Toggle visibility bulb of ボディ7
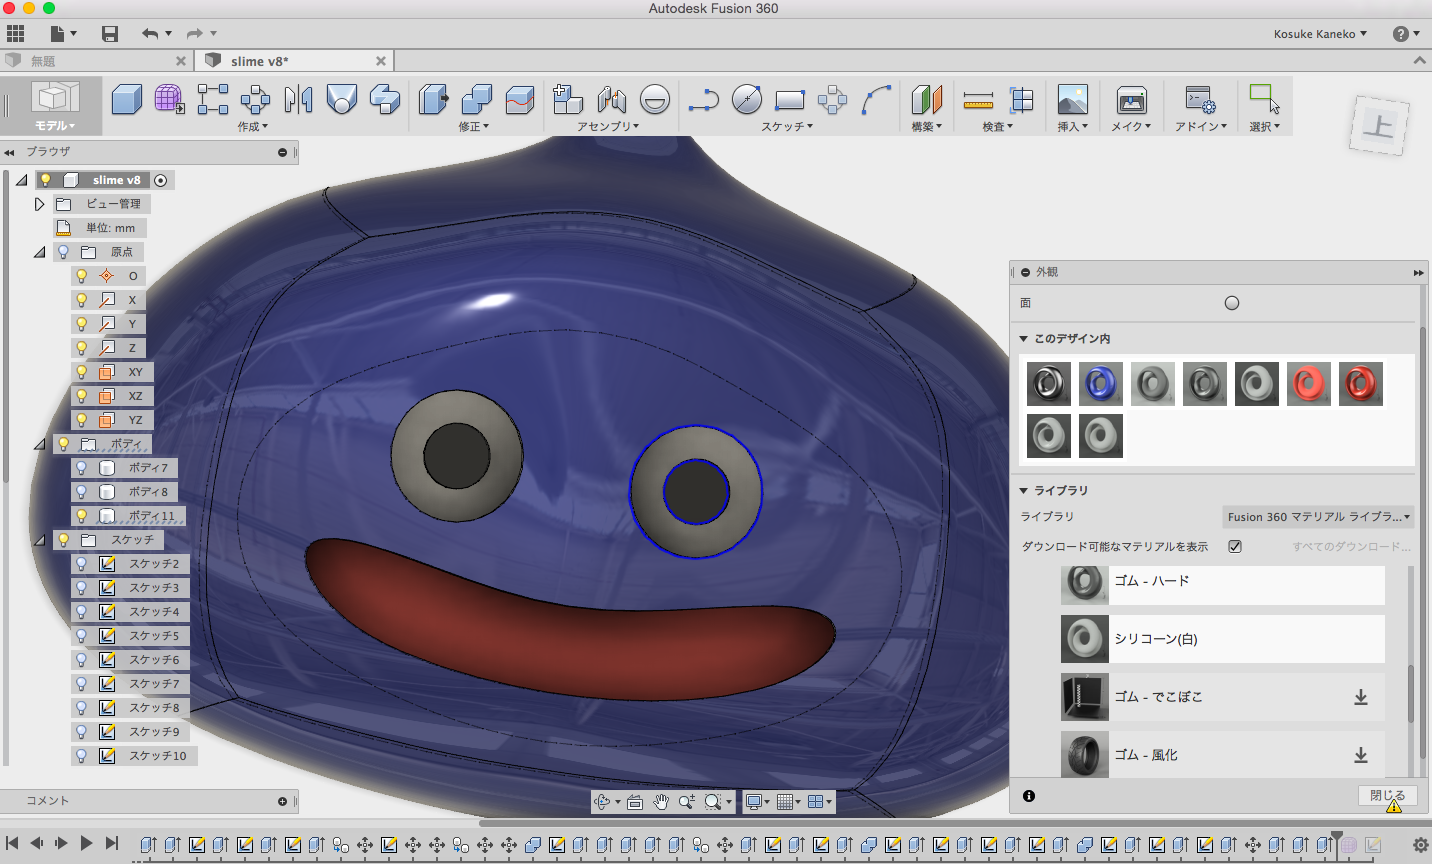This screenshot has width=1432, height=864. [x=82, y=468]
